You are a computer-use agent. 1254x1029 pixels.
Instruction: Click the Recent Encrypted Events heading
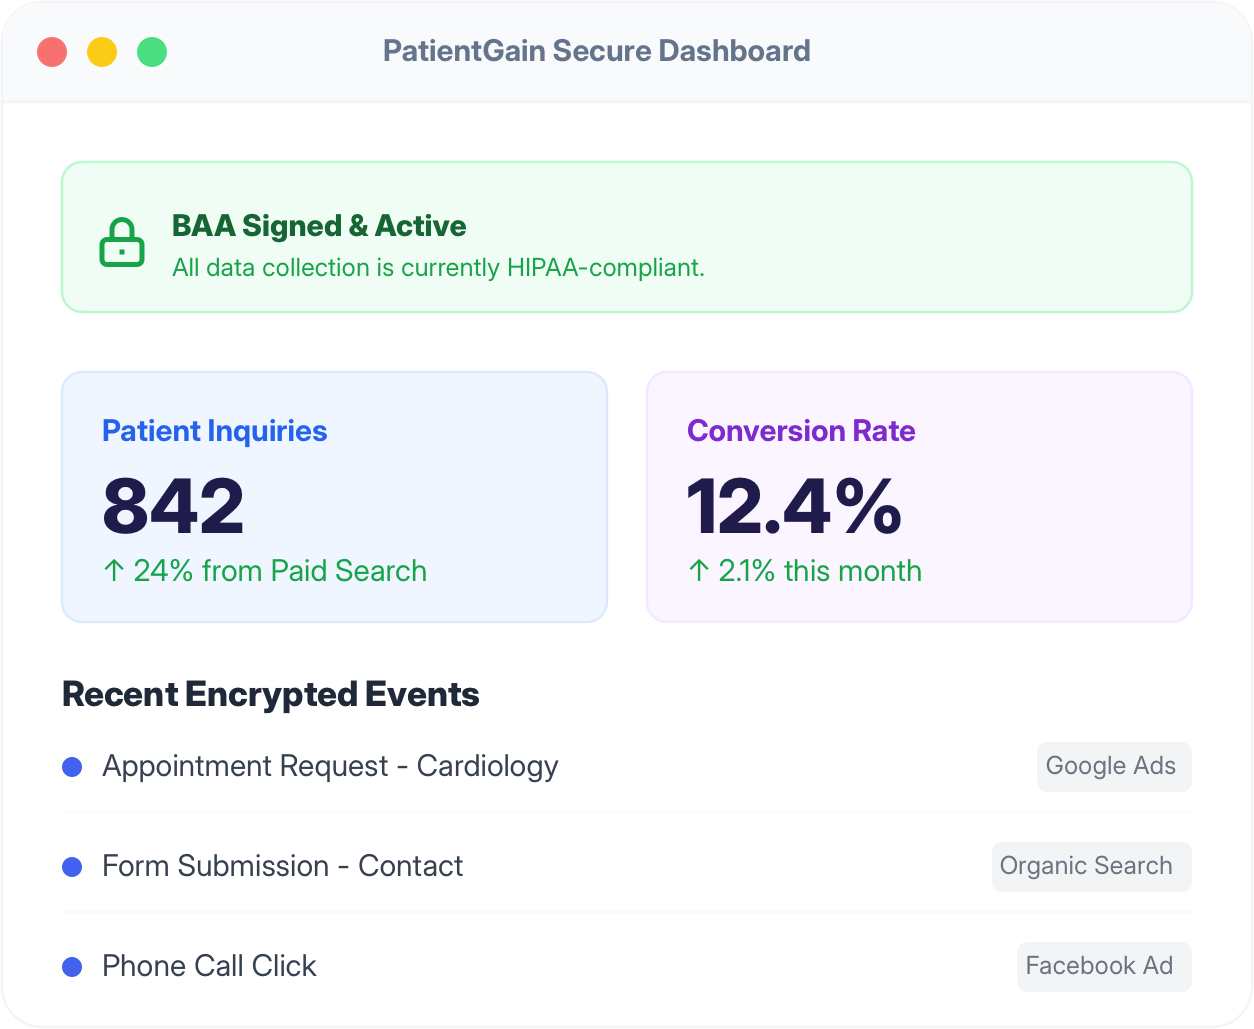tap(271, 695)
